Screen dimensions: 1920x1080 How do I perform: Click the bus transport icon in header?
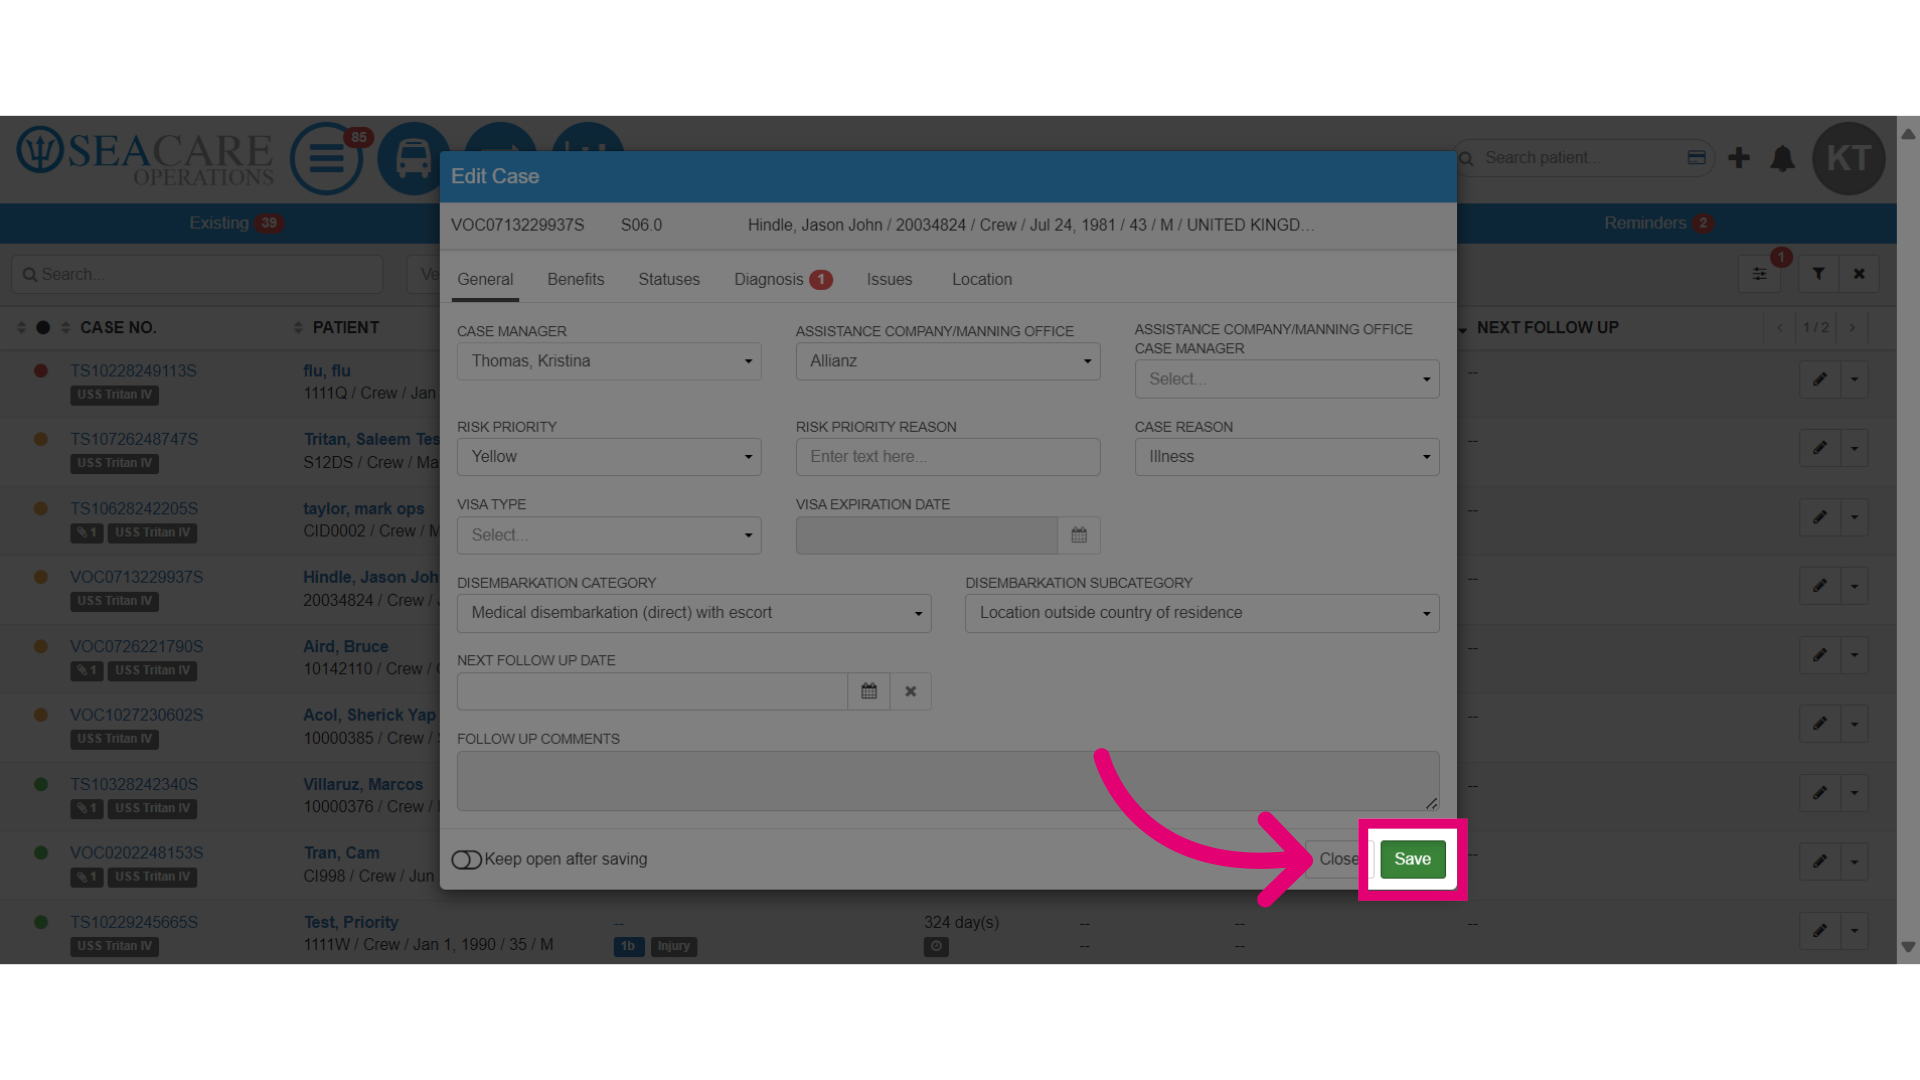[413, 158]
